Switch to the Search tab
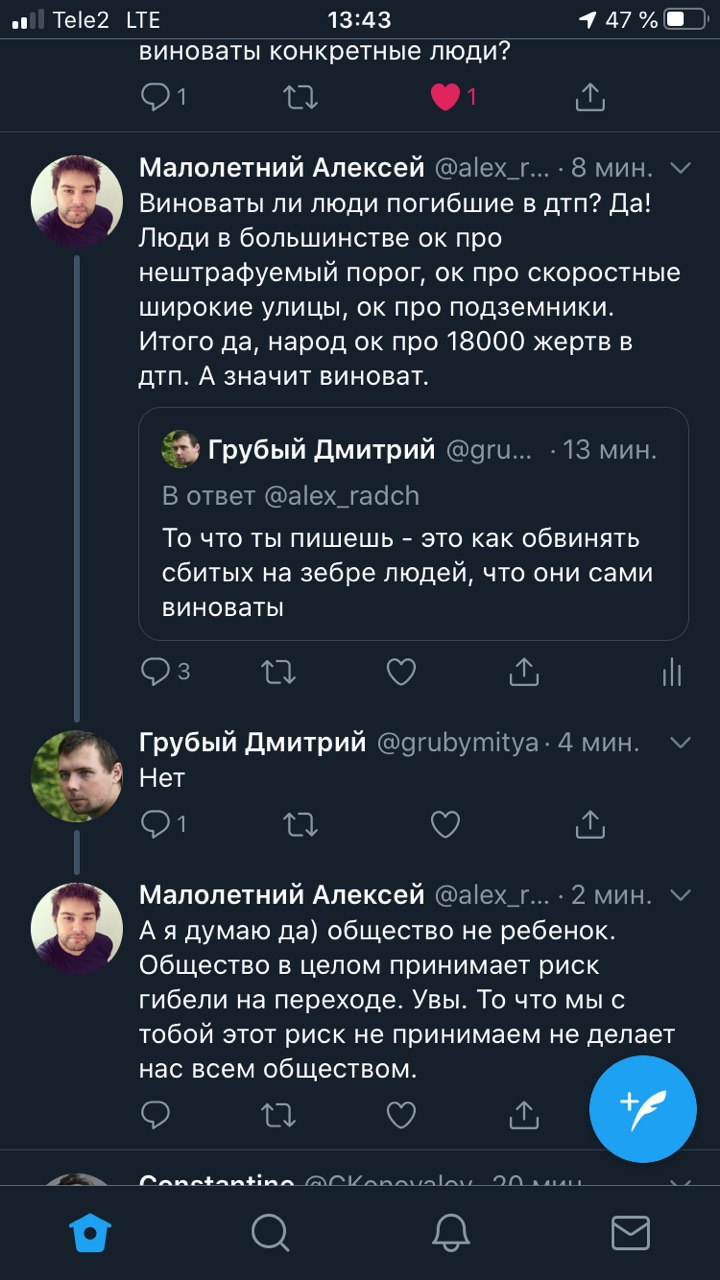 (x=270, y=1232)
